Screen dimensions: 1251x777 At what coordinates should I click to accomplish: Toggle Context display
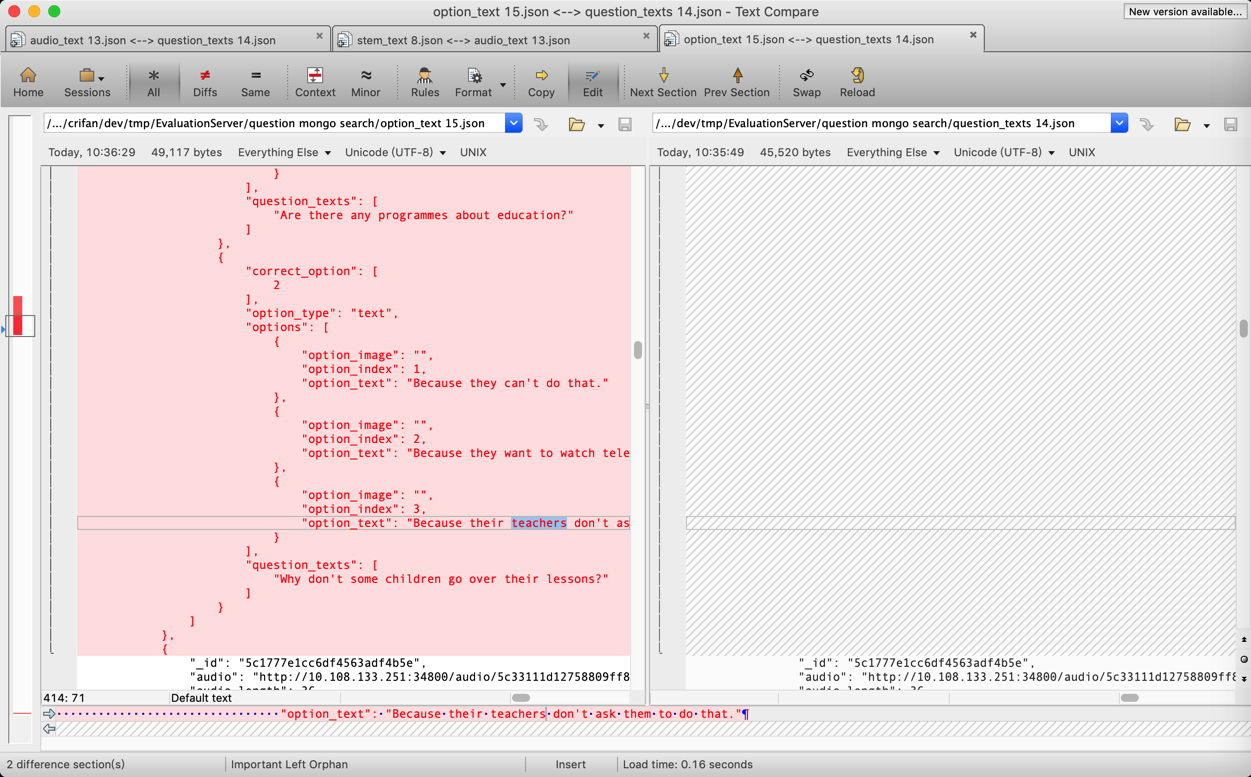(315, 82)
